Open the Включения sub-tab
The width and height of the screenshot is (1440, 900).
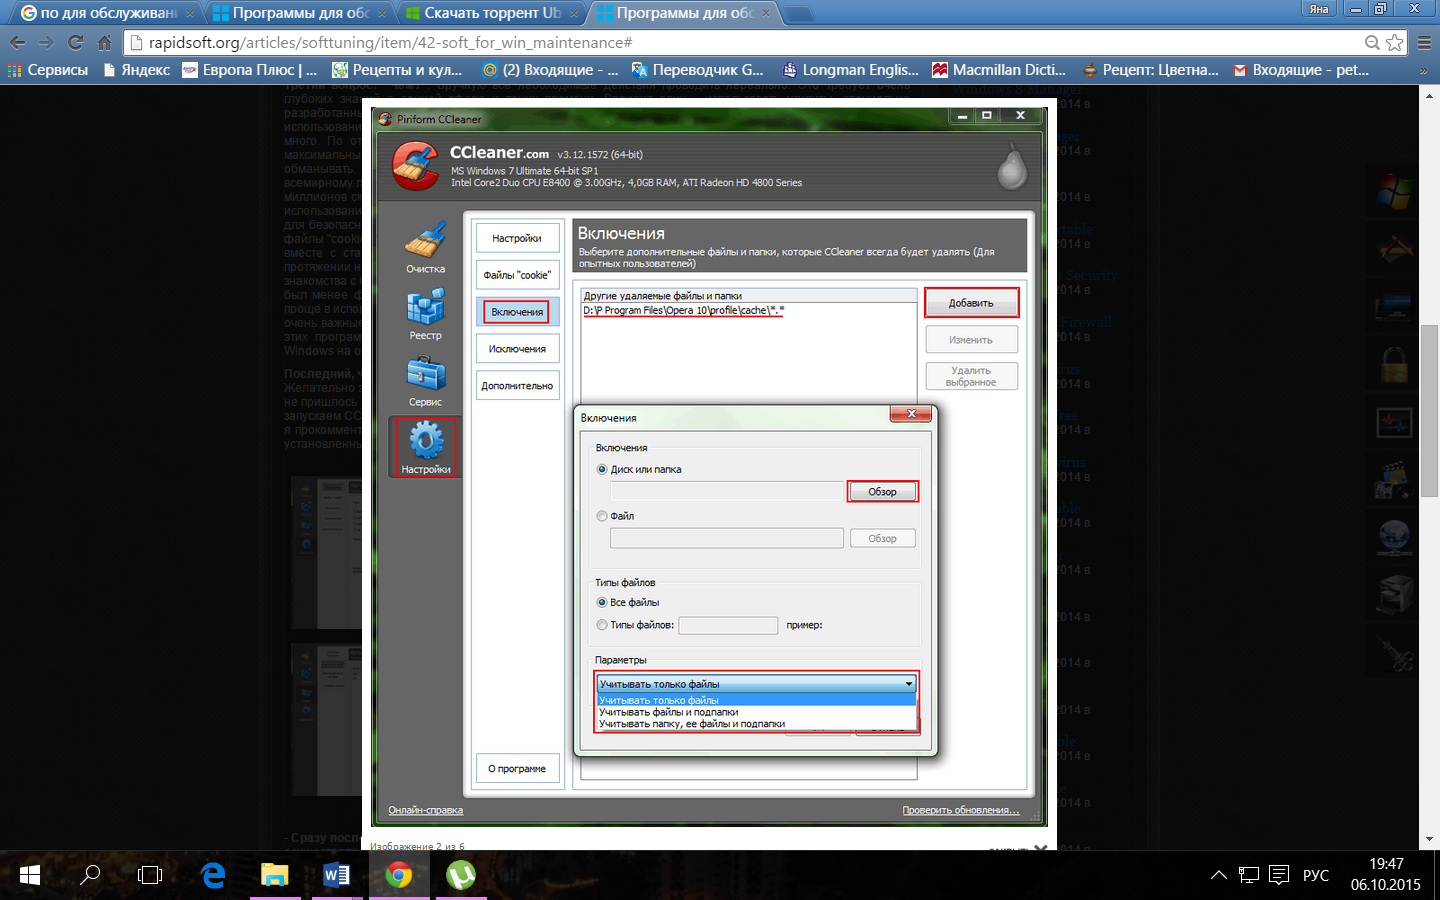coord(517,312)
